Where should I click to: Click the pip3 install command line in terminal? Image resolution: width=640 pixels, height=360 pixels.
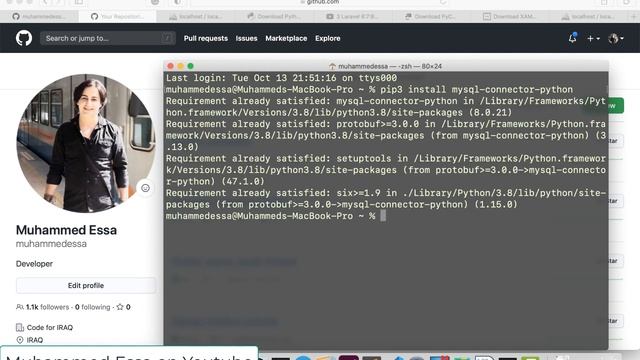tap(369, 89)
